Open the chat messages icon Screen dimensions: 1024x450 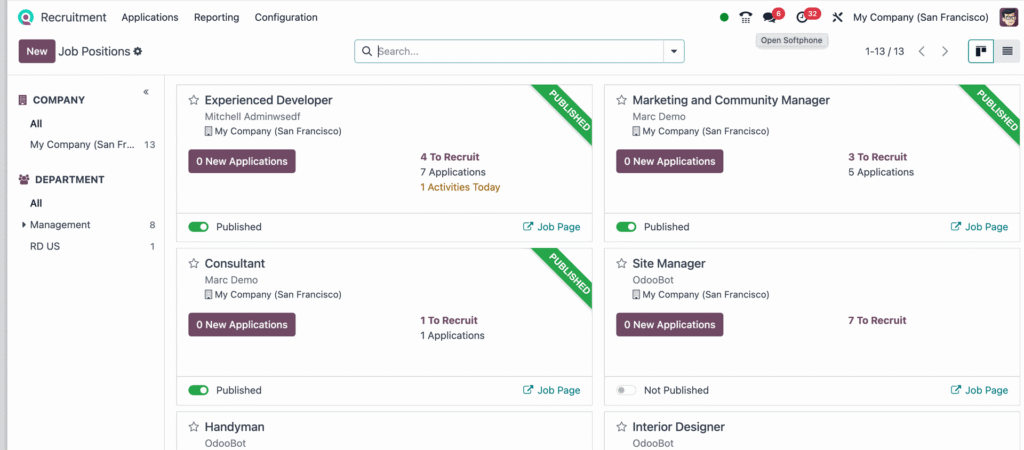pyautogui.click(x=769, y=17)
